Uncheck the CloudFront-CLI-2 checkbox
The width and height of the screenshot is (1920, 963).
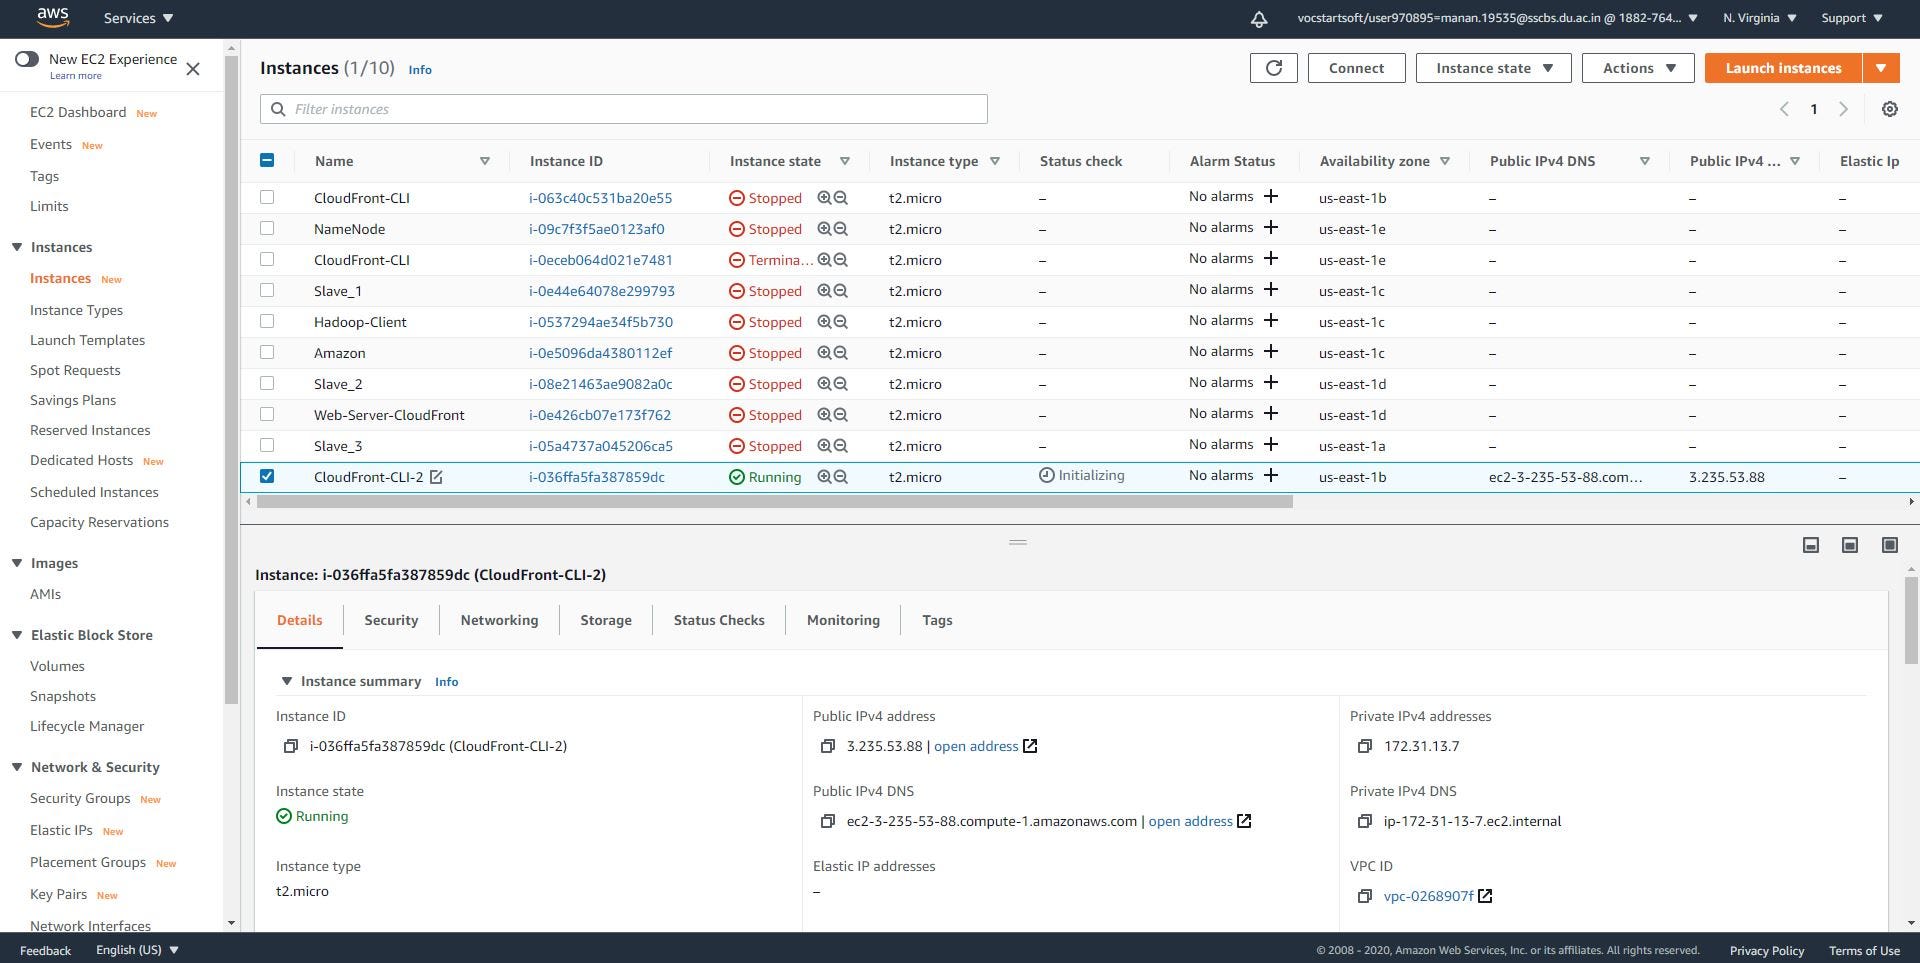point(267,476)
